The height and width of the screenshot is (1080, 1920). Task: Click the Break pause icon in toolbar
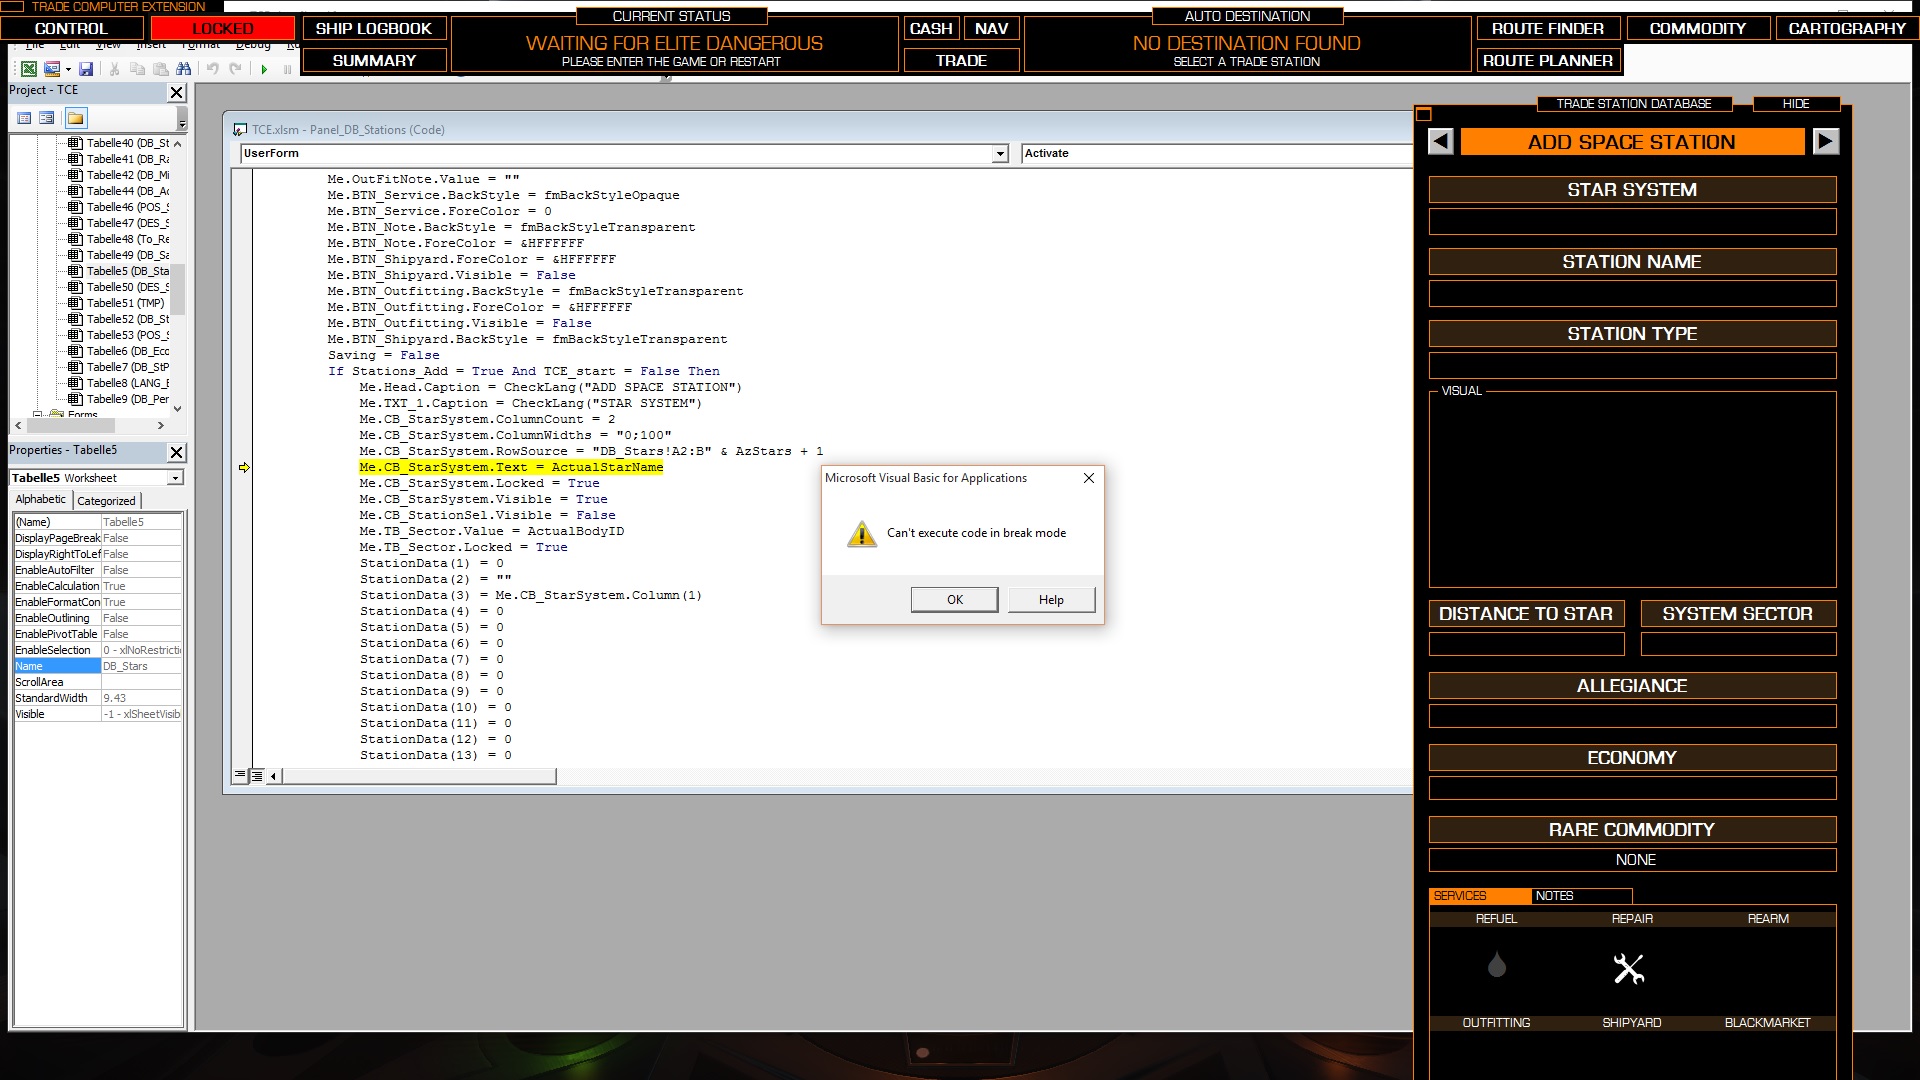[288, 69]
